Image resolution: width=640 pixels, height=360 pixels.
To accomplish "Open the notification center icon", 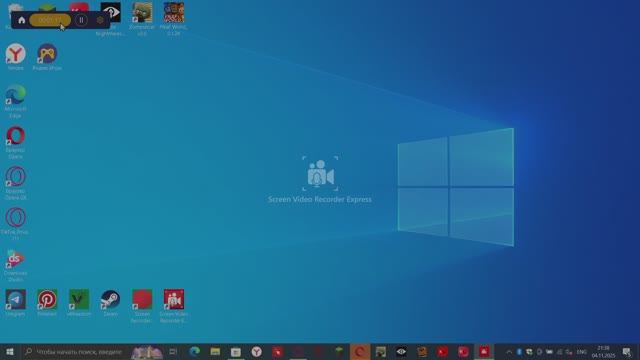I will point(627,352).
